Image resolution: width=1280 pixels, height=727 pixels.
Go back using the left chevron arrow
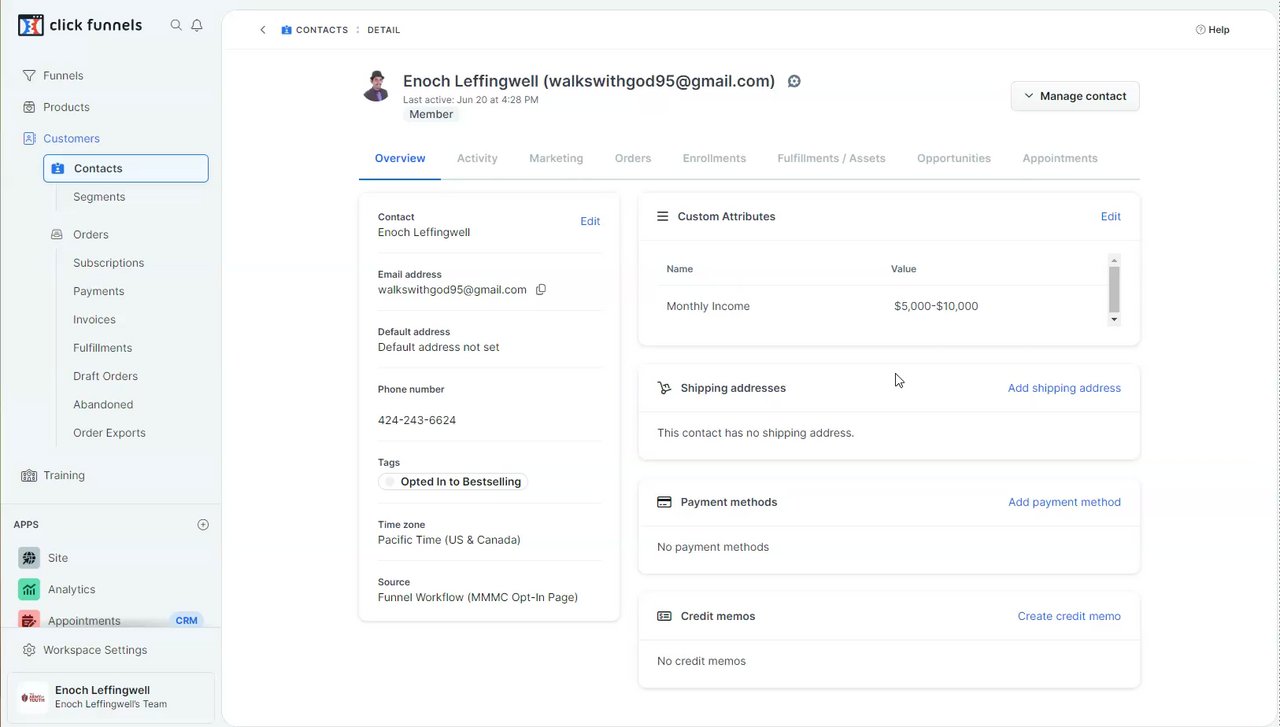(263, 30)
